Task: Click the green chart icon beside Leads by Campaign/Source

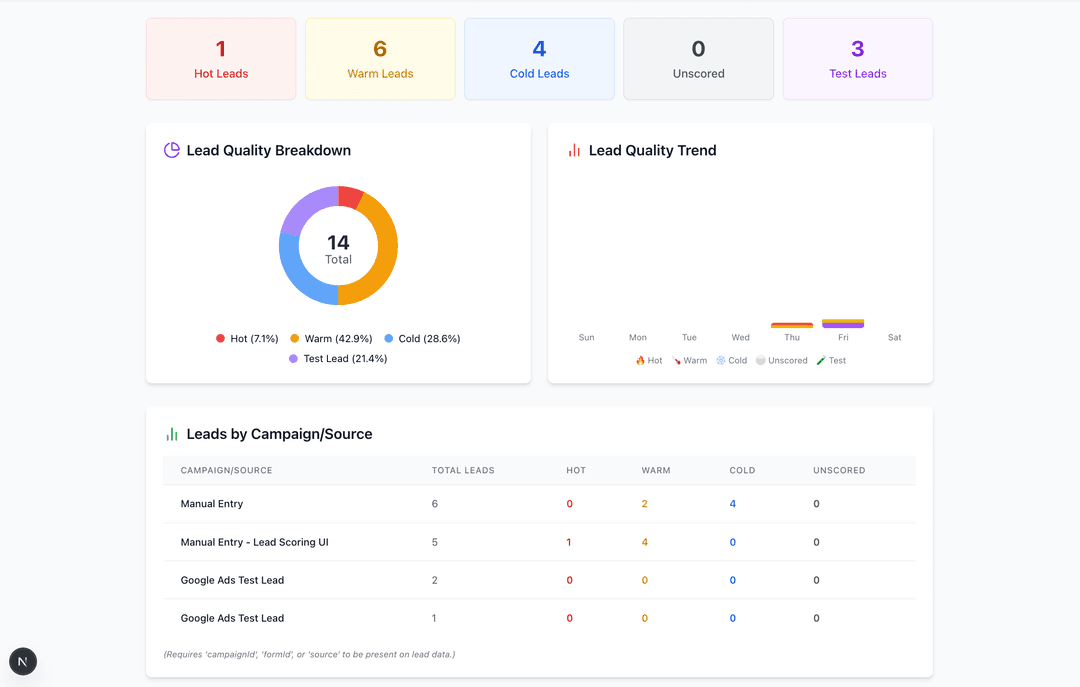Action: [172, 434]
